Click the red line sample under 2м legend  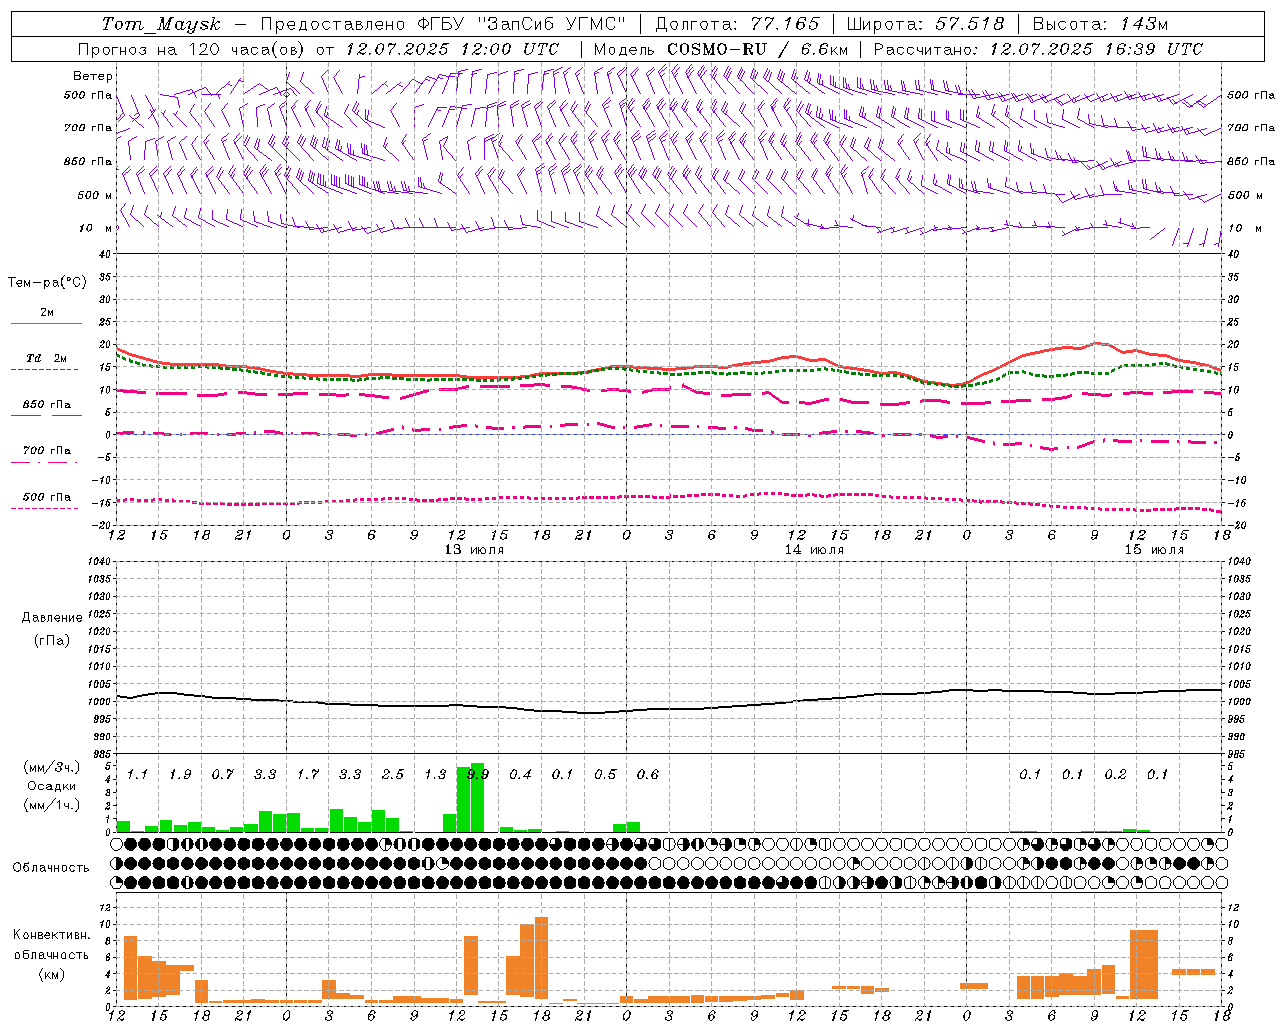[x=46, y=323]
